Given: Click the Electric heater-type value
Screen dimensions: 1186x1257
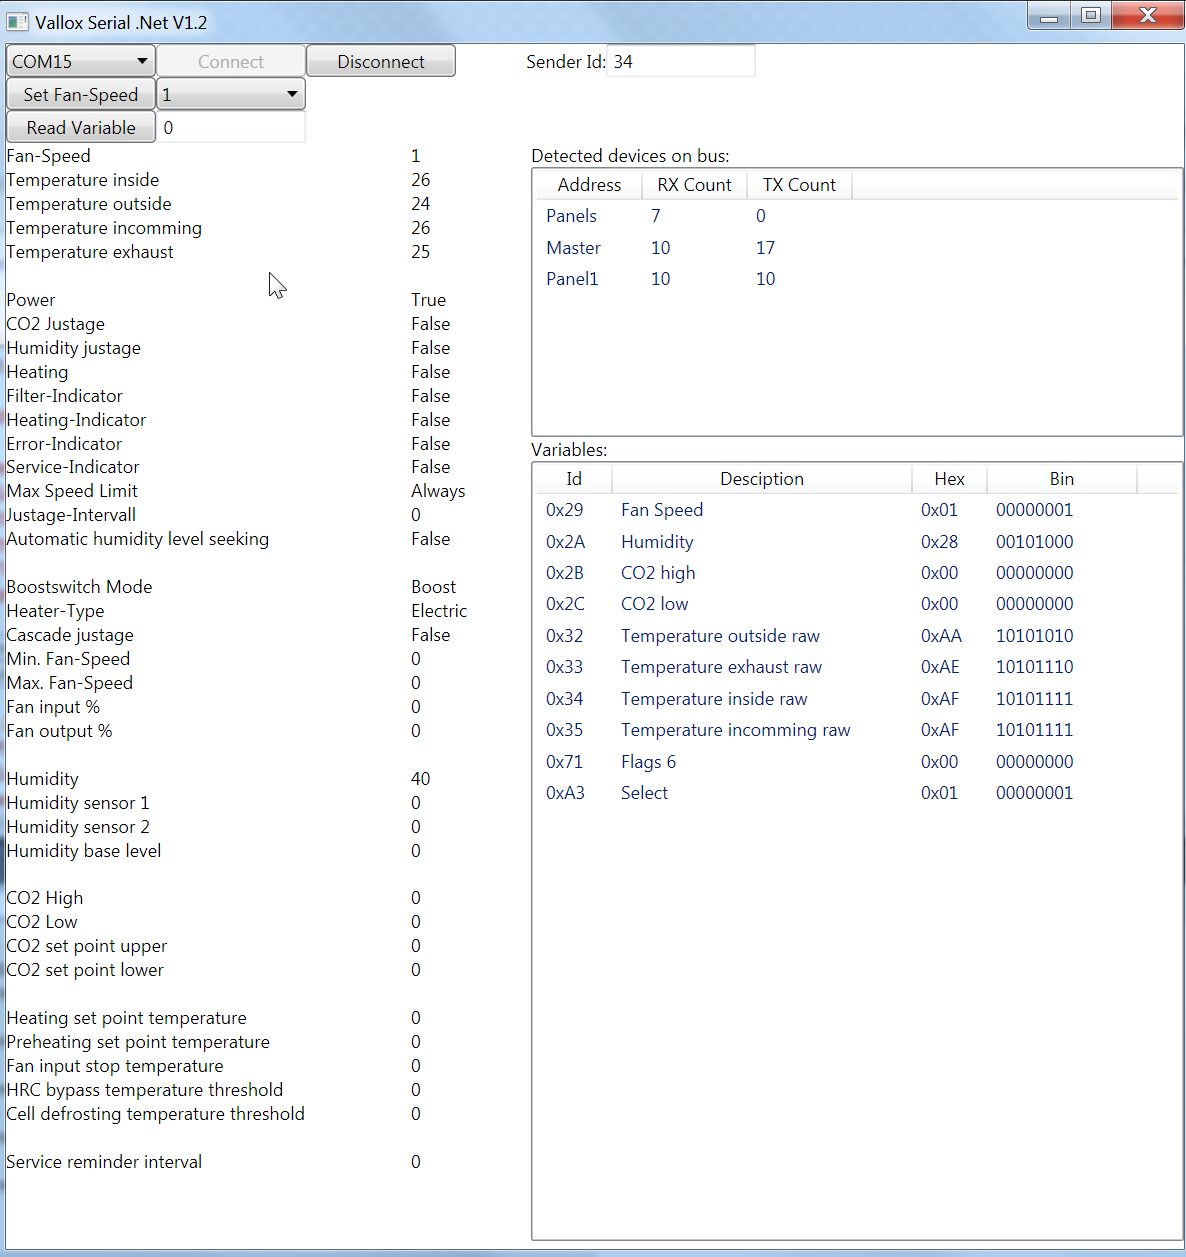Looking at the screenshot, I should (x=439, y=611).
